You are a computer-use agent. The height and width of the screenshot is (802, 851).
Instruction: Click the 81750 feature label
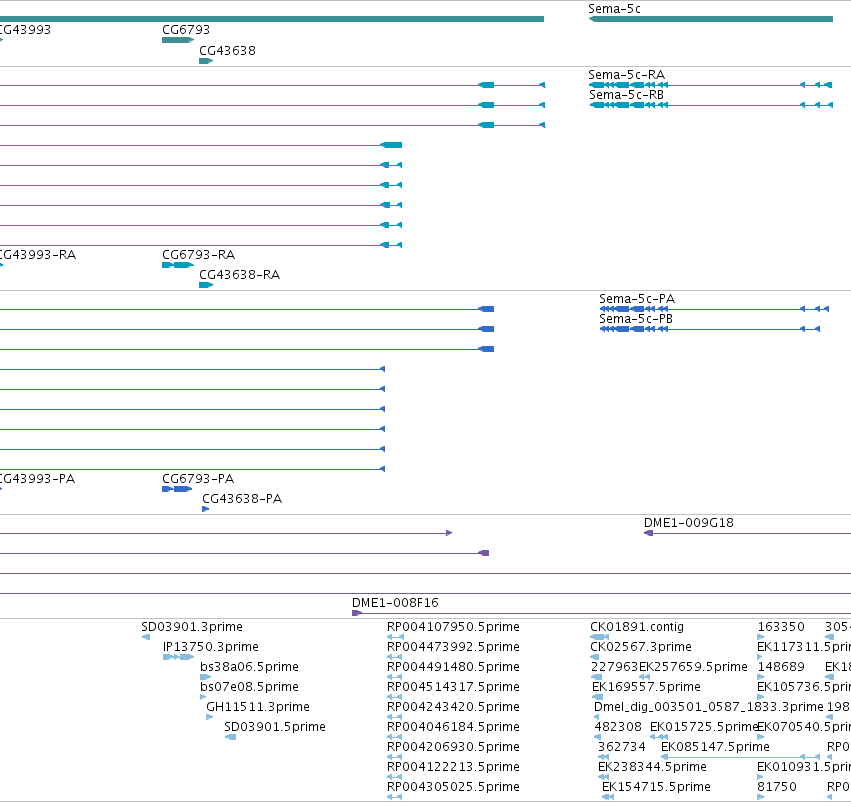click(777, 787)
